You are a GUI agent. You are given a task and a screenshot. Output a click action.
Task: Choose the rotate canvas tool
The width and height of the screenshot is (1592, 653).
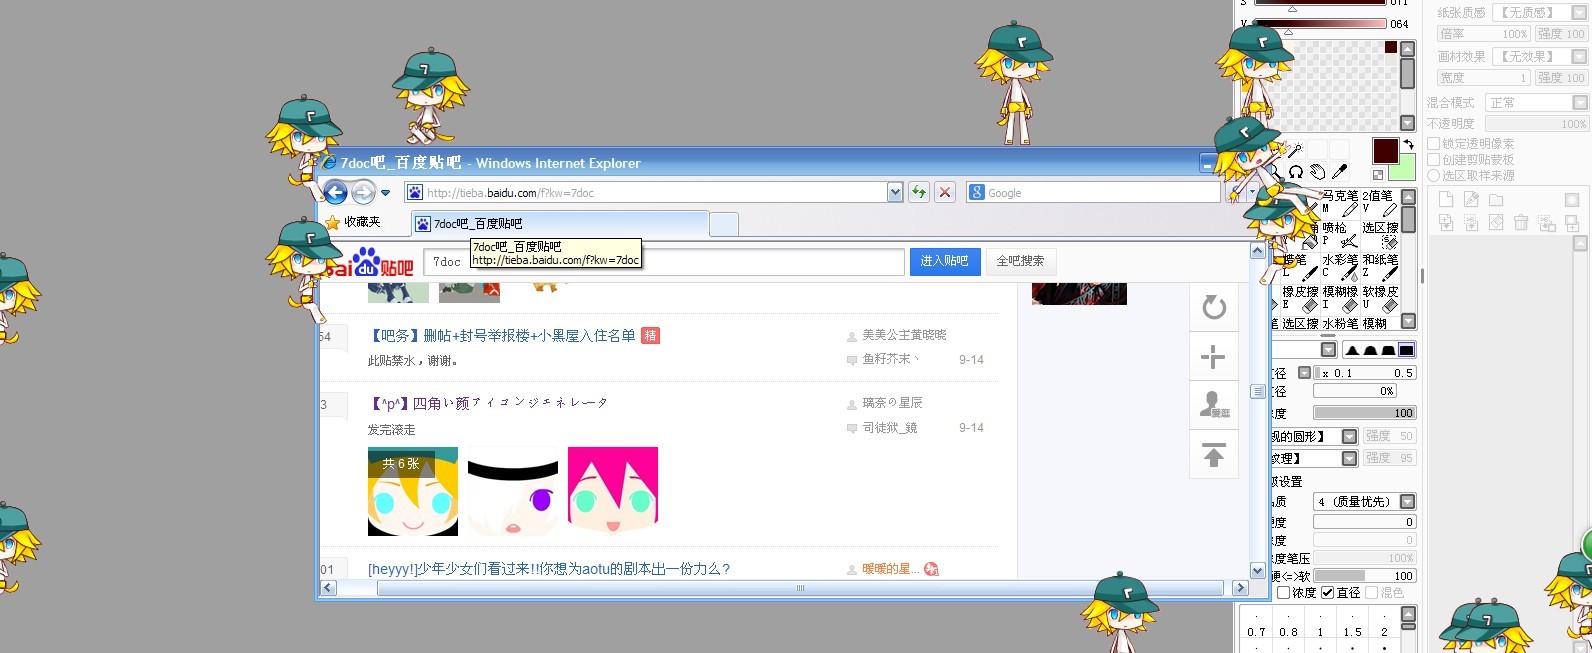1296,172
